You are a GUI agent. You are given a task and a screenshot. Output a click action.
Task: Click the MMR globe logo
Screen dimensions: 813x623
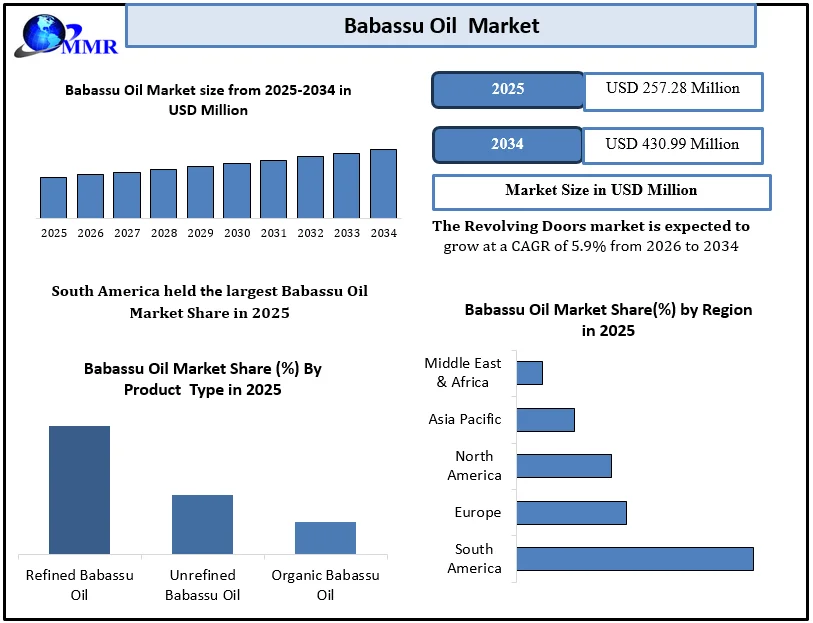[66, 35]
